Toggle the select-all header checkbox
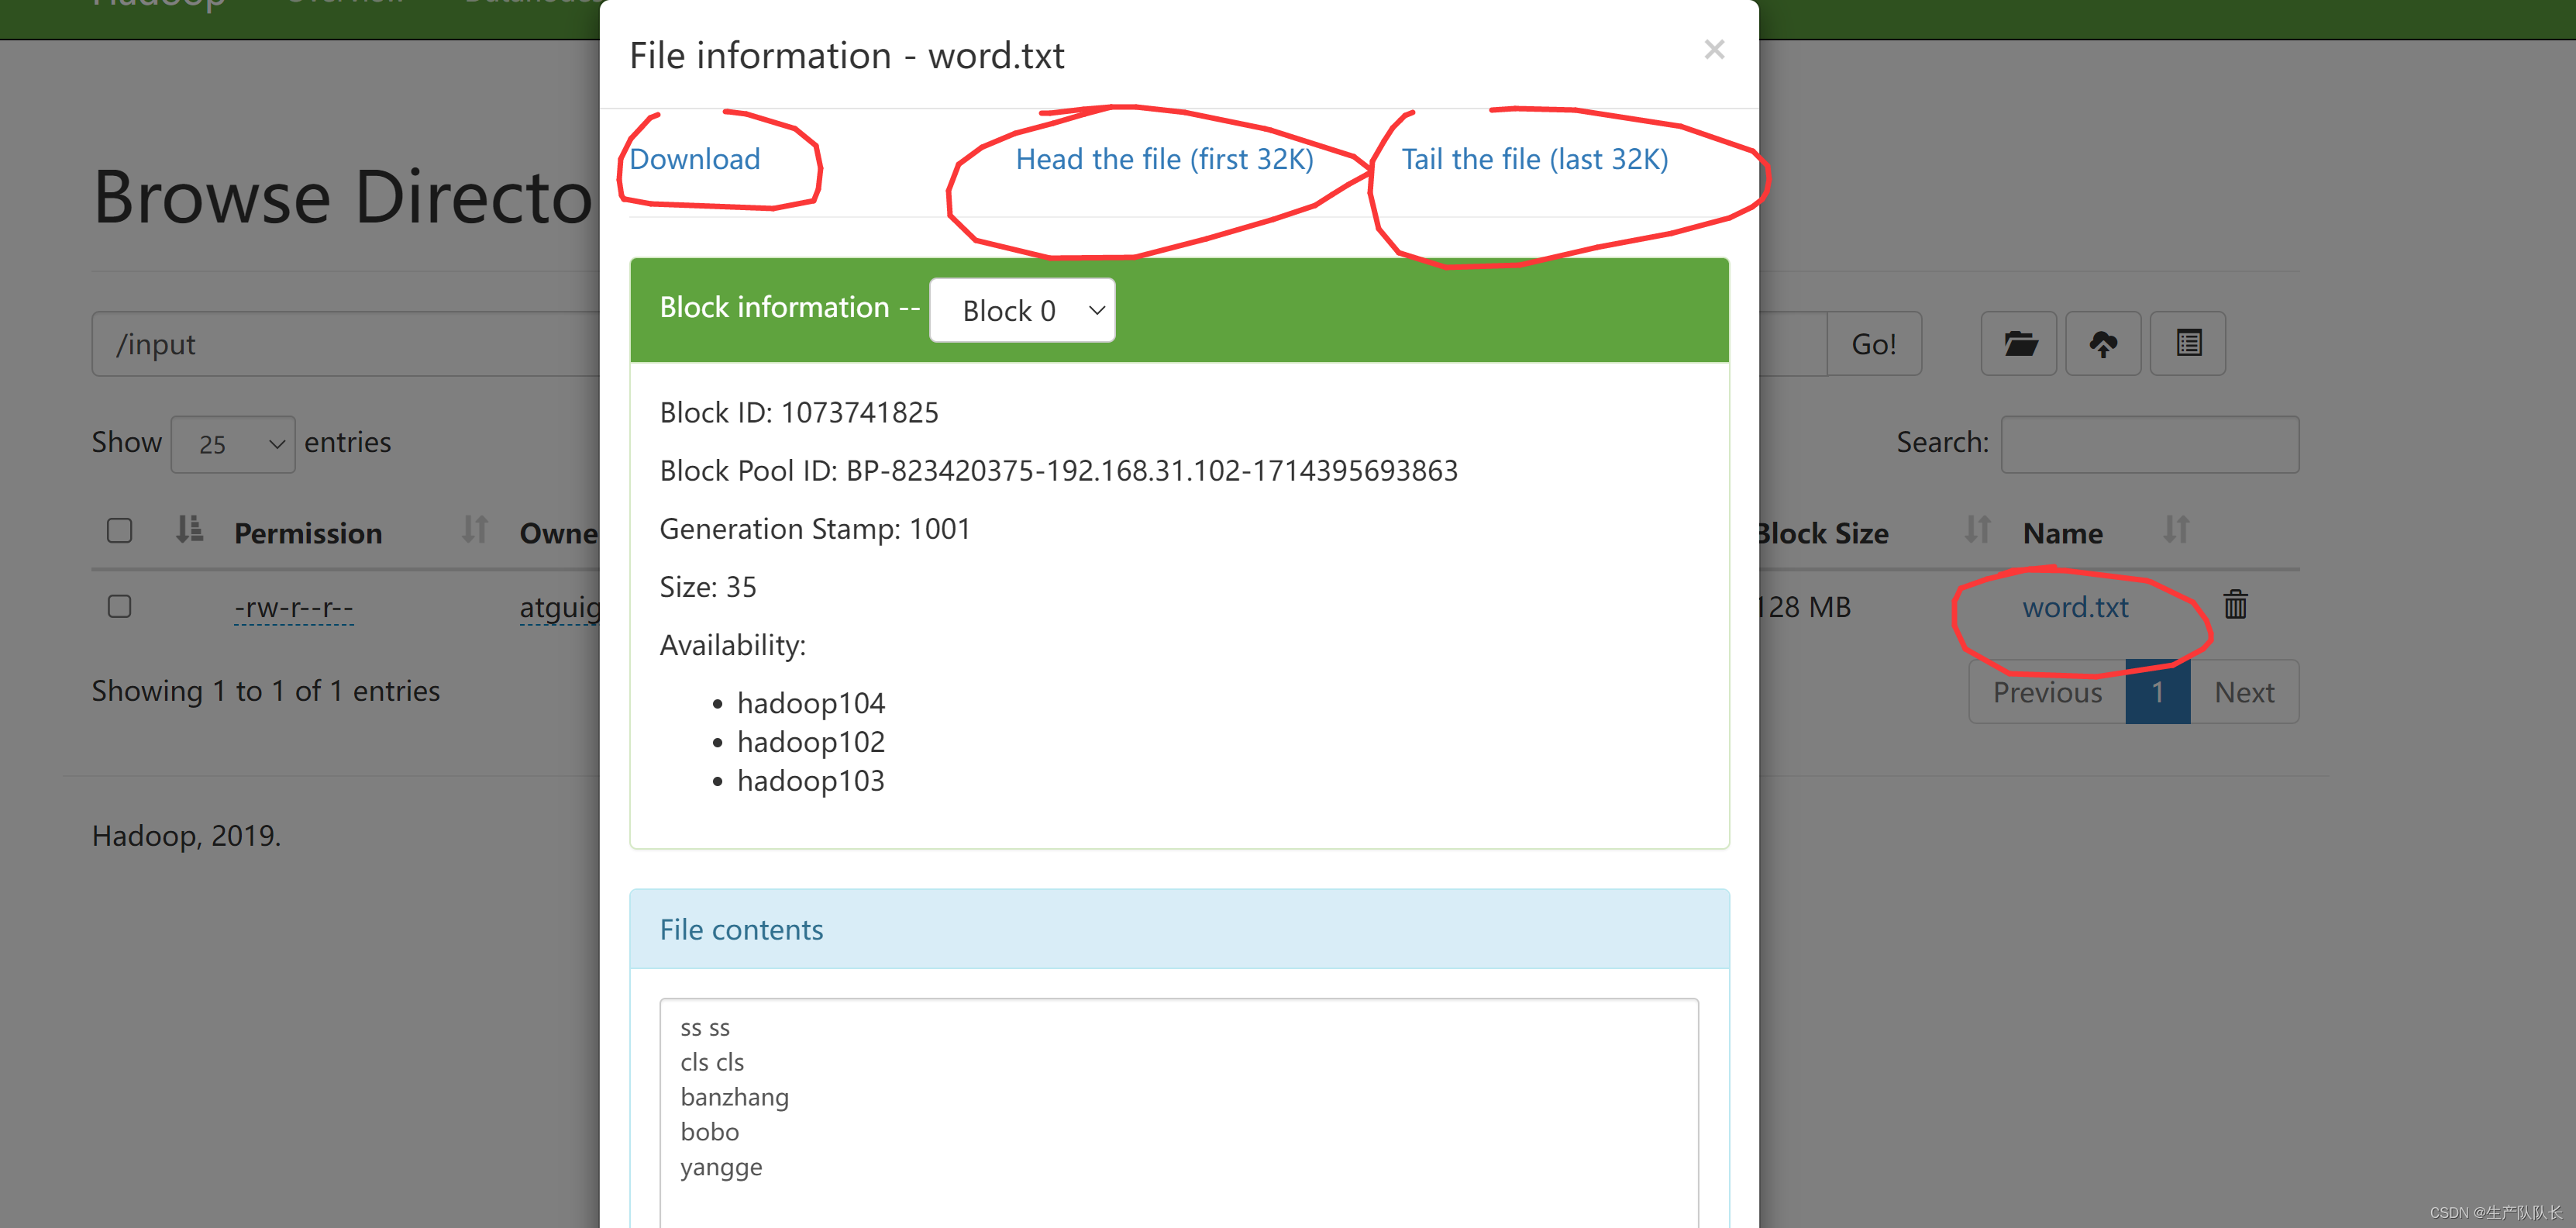2576x1228 pixels. click(120, 530)
